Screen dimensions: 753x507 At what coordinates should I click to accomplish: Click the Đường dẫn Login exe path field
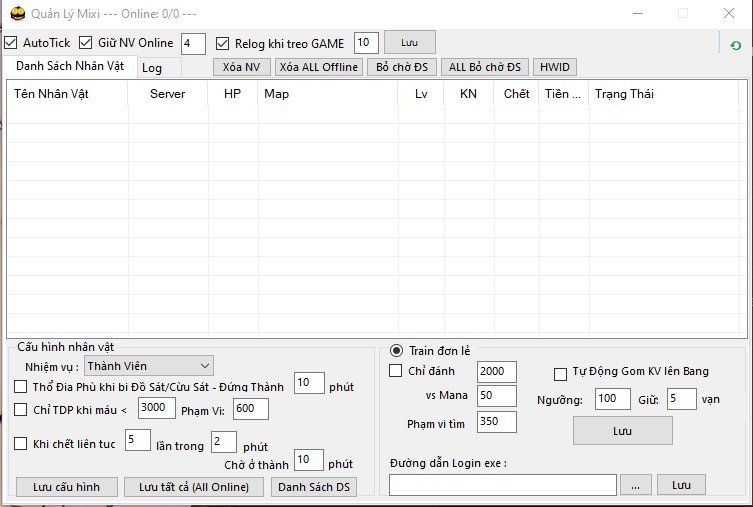[503, 485]
